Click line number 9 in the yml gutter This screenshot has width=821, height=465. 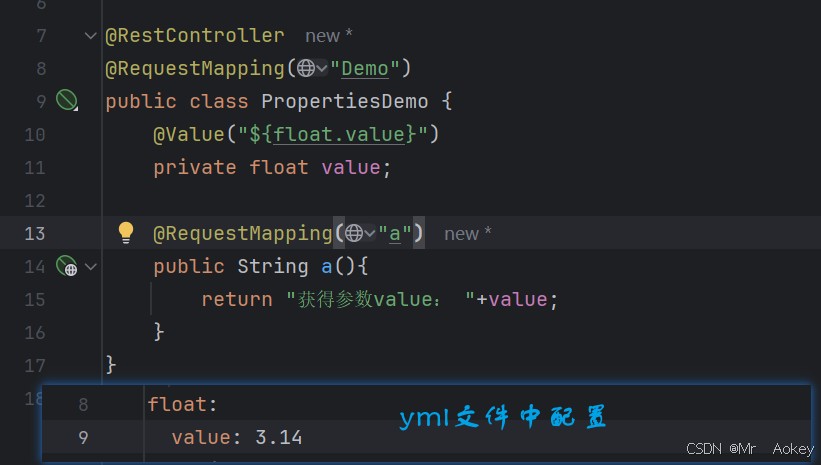[x=83, y=437]
